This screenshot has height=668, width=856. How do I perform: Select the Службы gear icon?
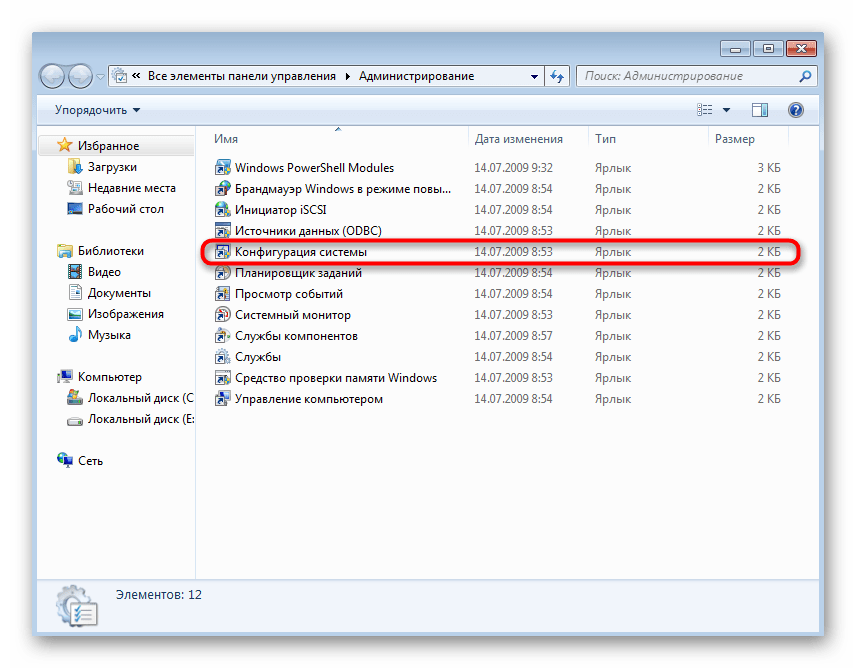coord(223,357)
